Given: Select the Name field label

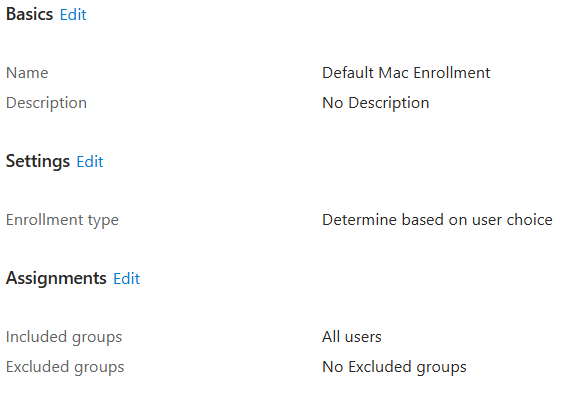Looking at the screenshot, I should pos(27,73).
